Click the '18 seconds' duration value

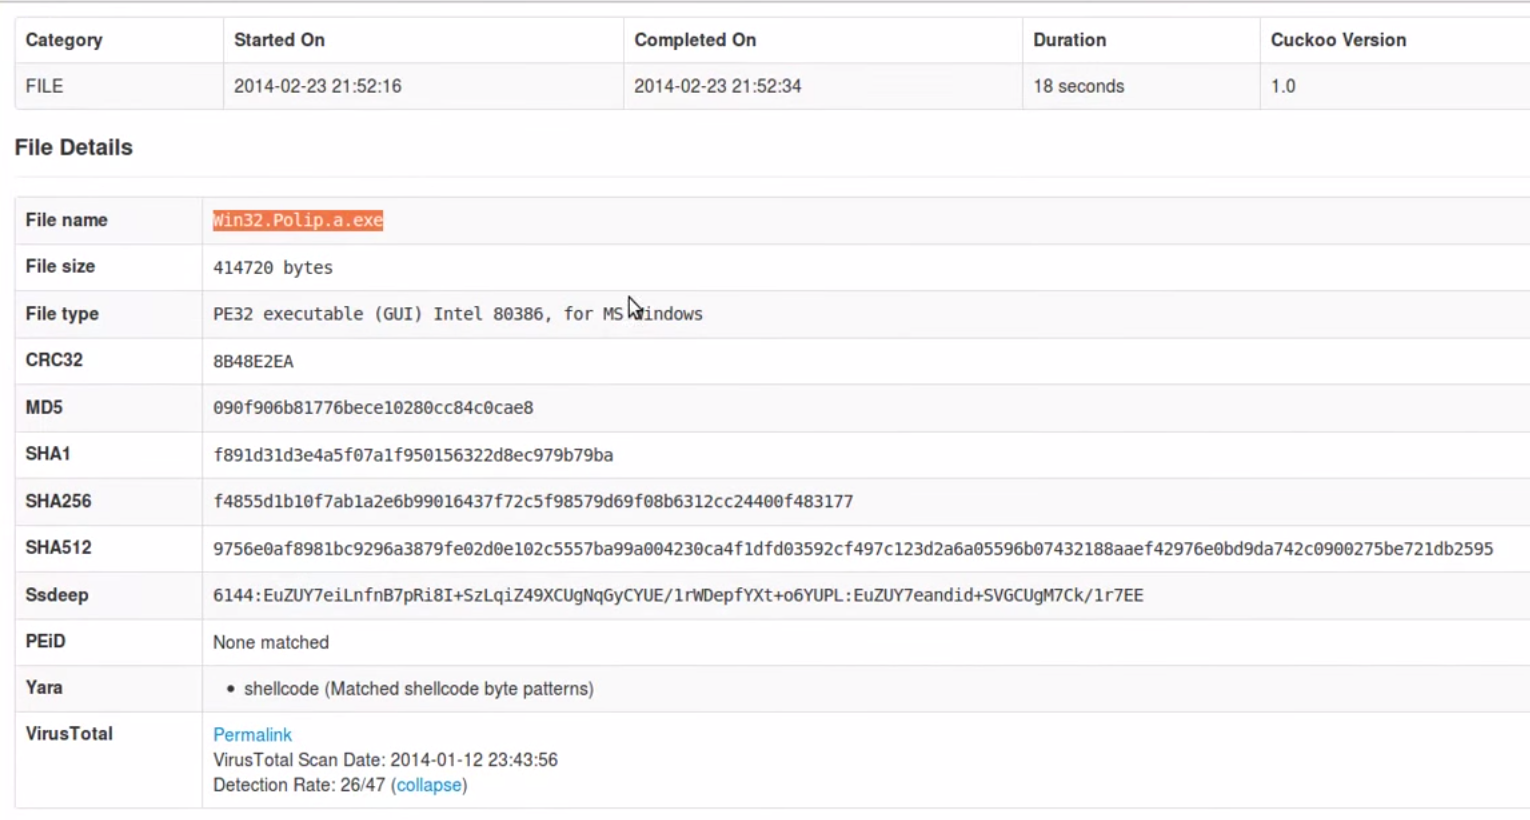click(x=1078, y=86)
